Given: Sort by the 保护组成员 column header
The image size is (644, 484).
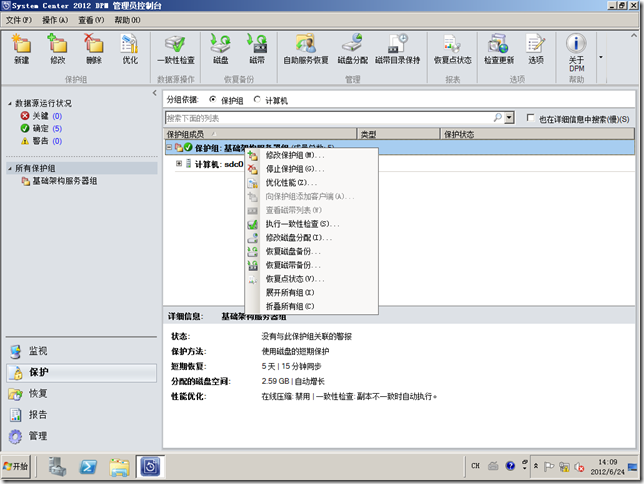Looking at the screenshot, I should coord(260,134).
